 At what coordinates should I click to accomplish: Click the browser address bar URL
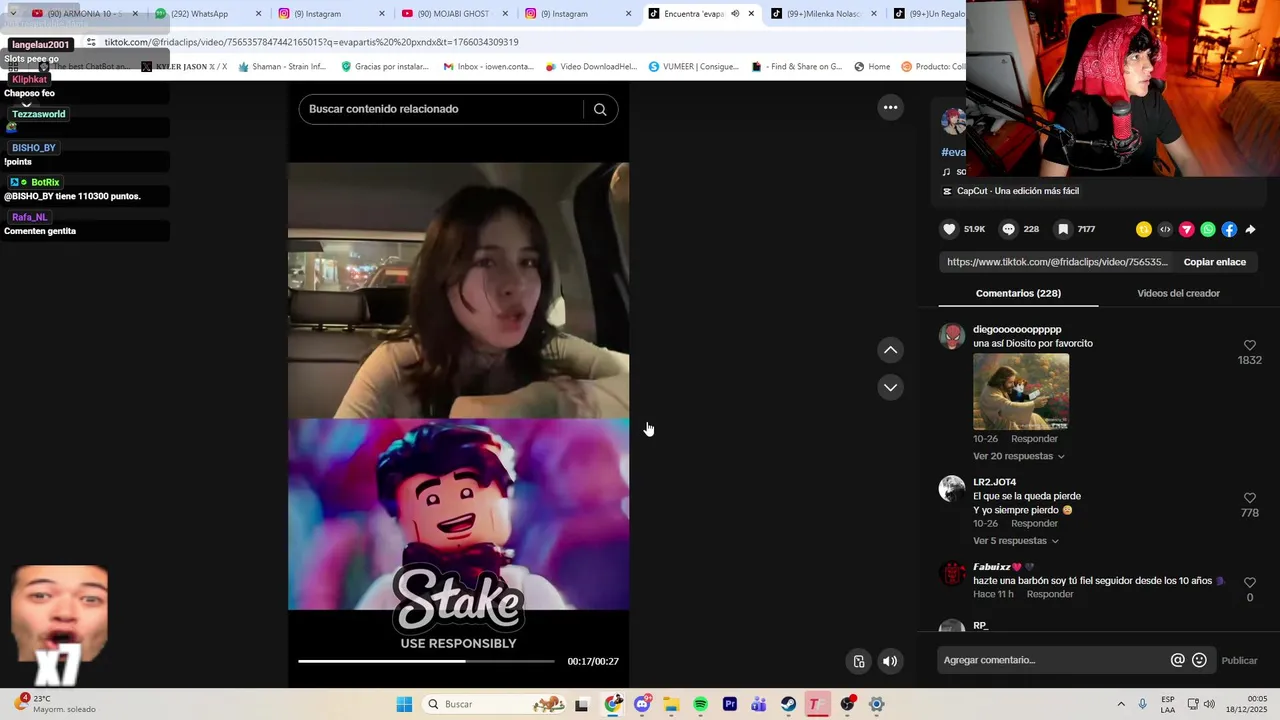coord(311,42)
